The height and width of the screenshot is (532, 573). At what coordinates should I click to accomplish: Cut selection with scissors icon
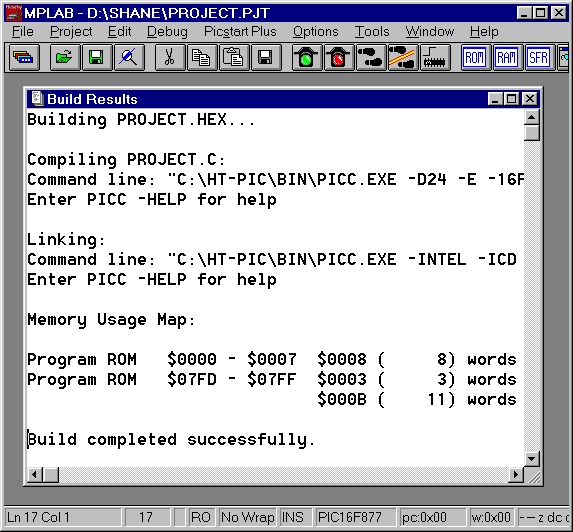[x=170, y=57]
